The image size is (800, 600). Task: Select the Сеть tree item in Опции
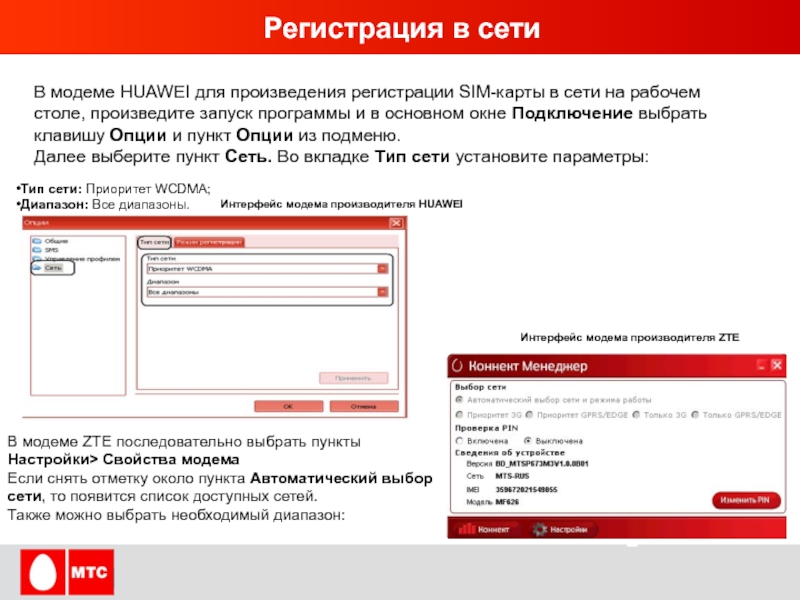coord(53,268)
